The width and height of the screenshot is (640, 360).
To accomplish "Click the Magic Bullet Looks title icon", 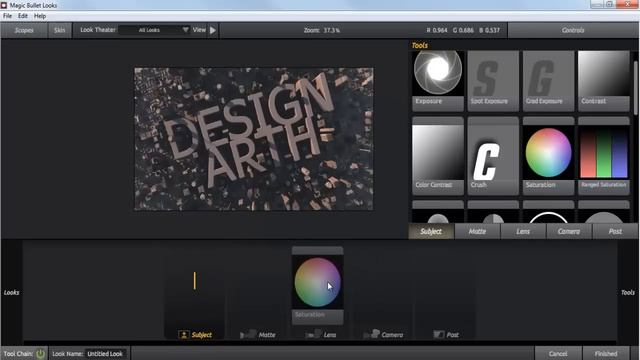I will click(x=4, y=5).
